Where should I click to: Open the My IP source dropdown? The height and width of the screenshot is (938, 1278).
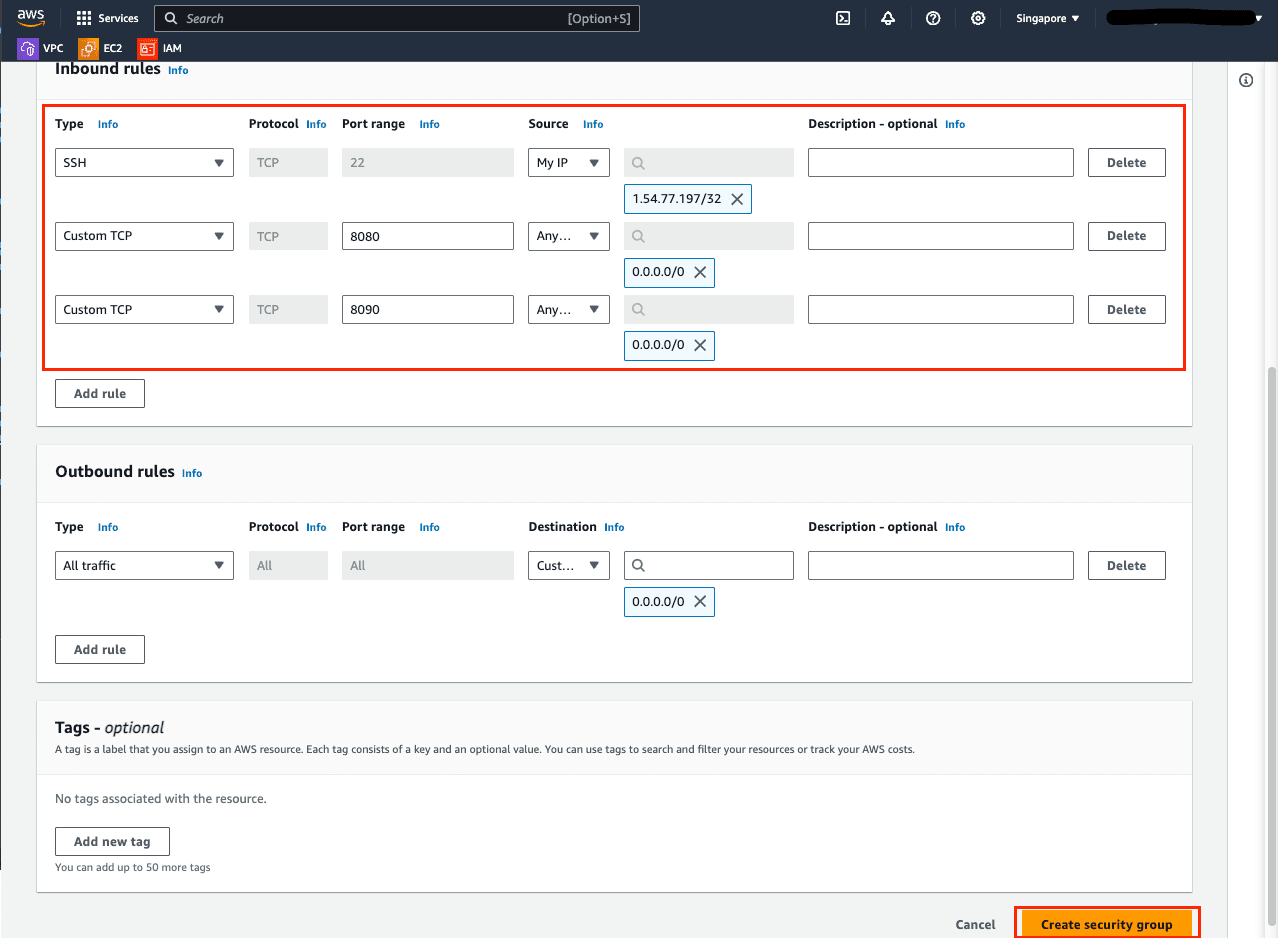click(x=568, y=163)
